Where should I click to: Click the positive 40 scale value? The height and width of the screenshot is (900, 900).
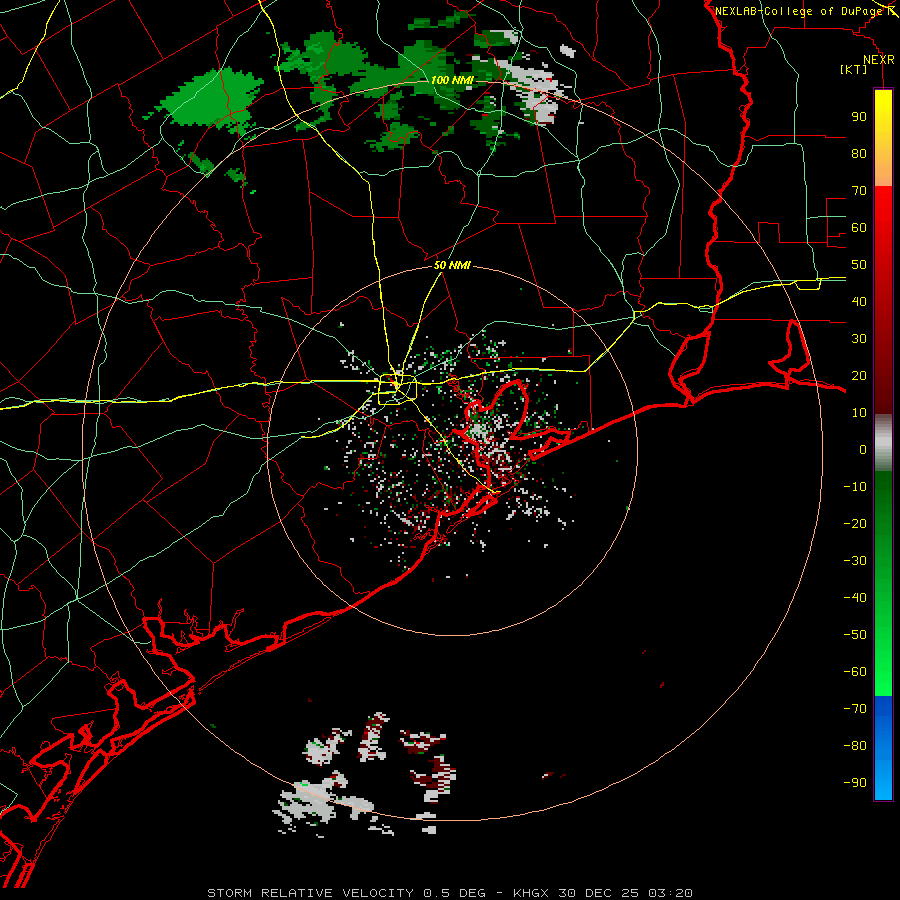coord(859,302)
